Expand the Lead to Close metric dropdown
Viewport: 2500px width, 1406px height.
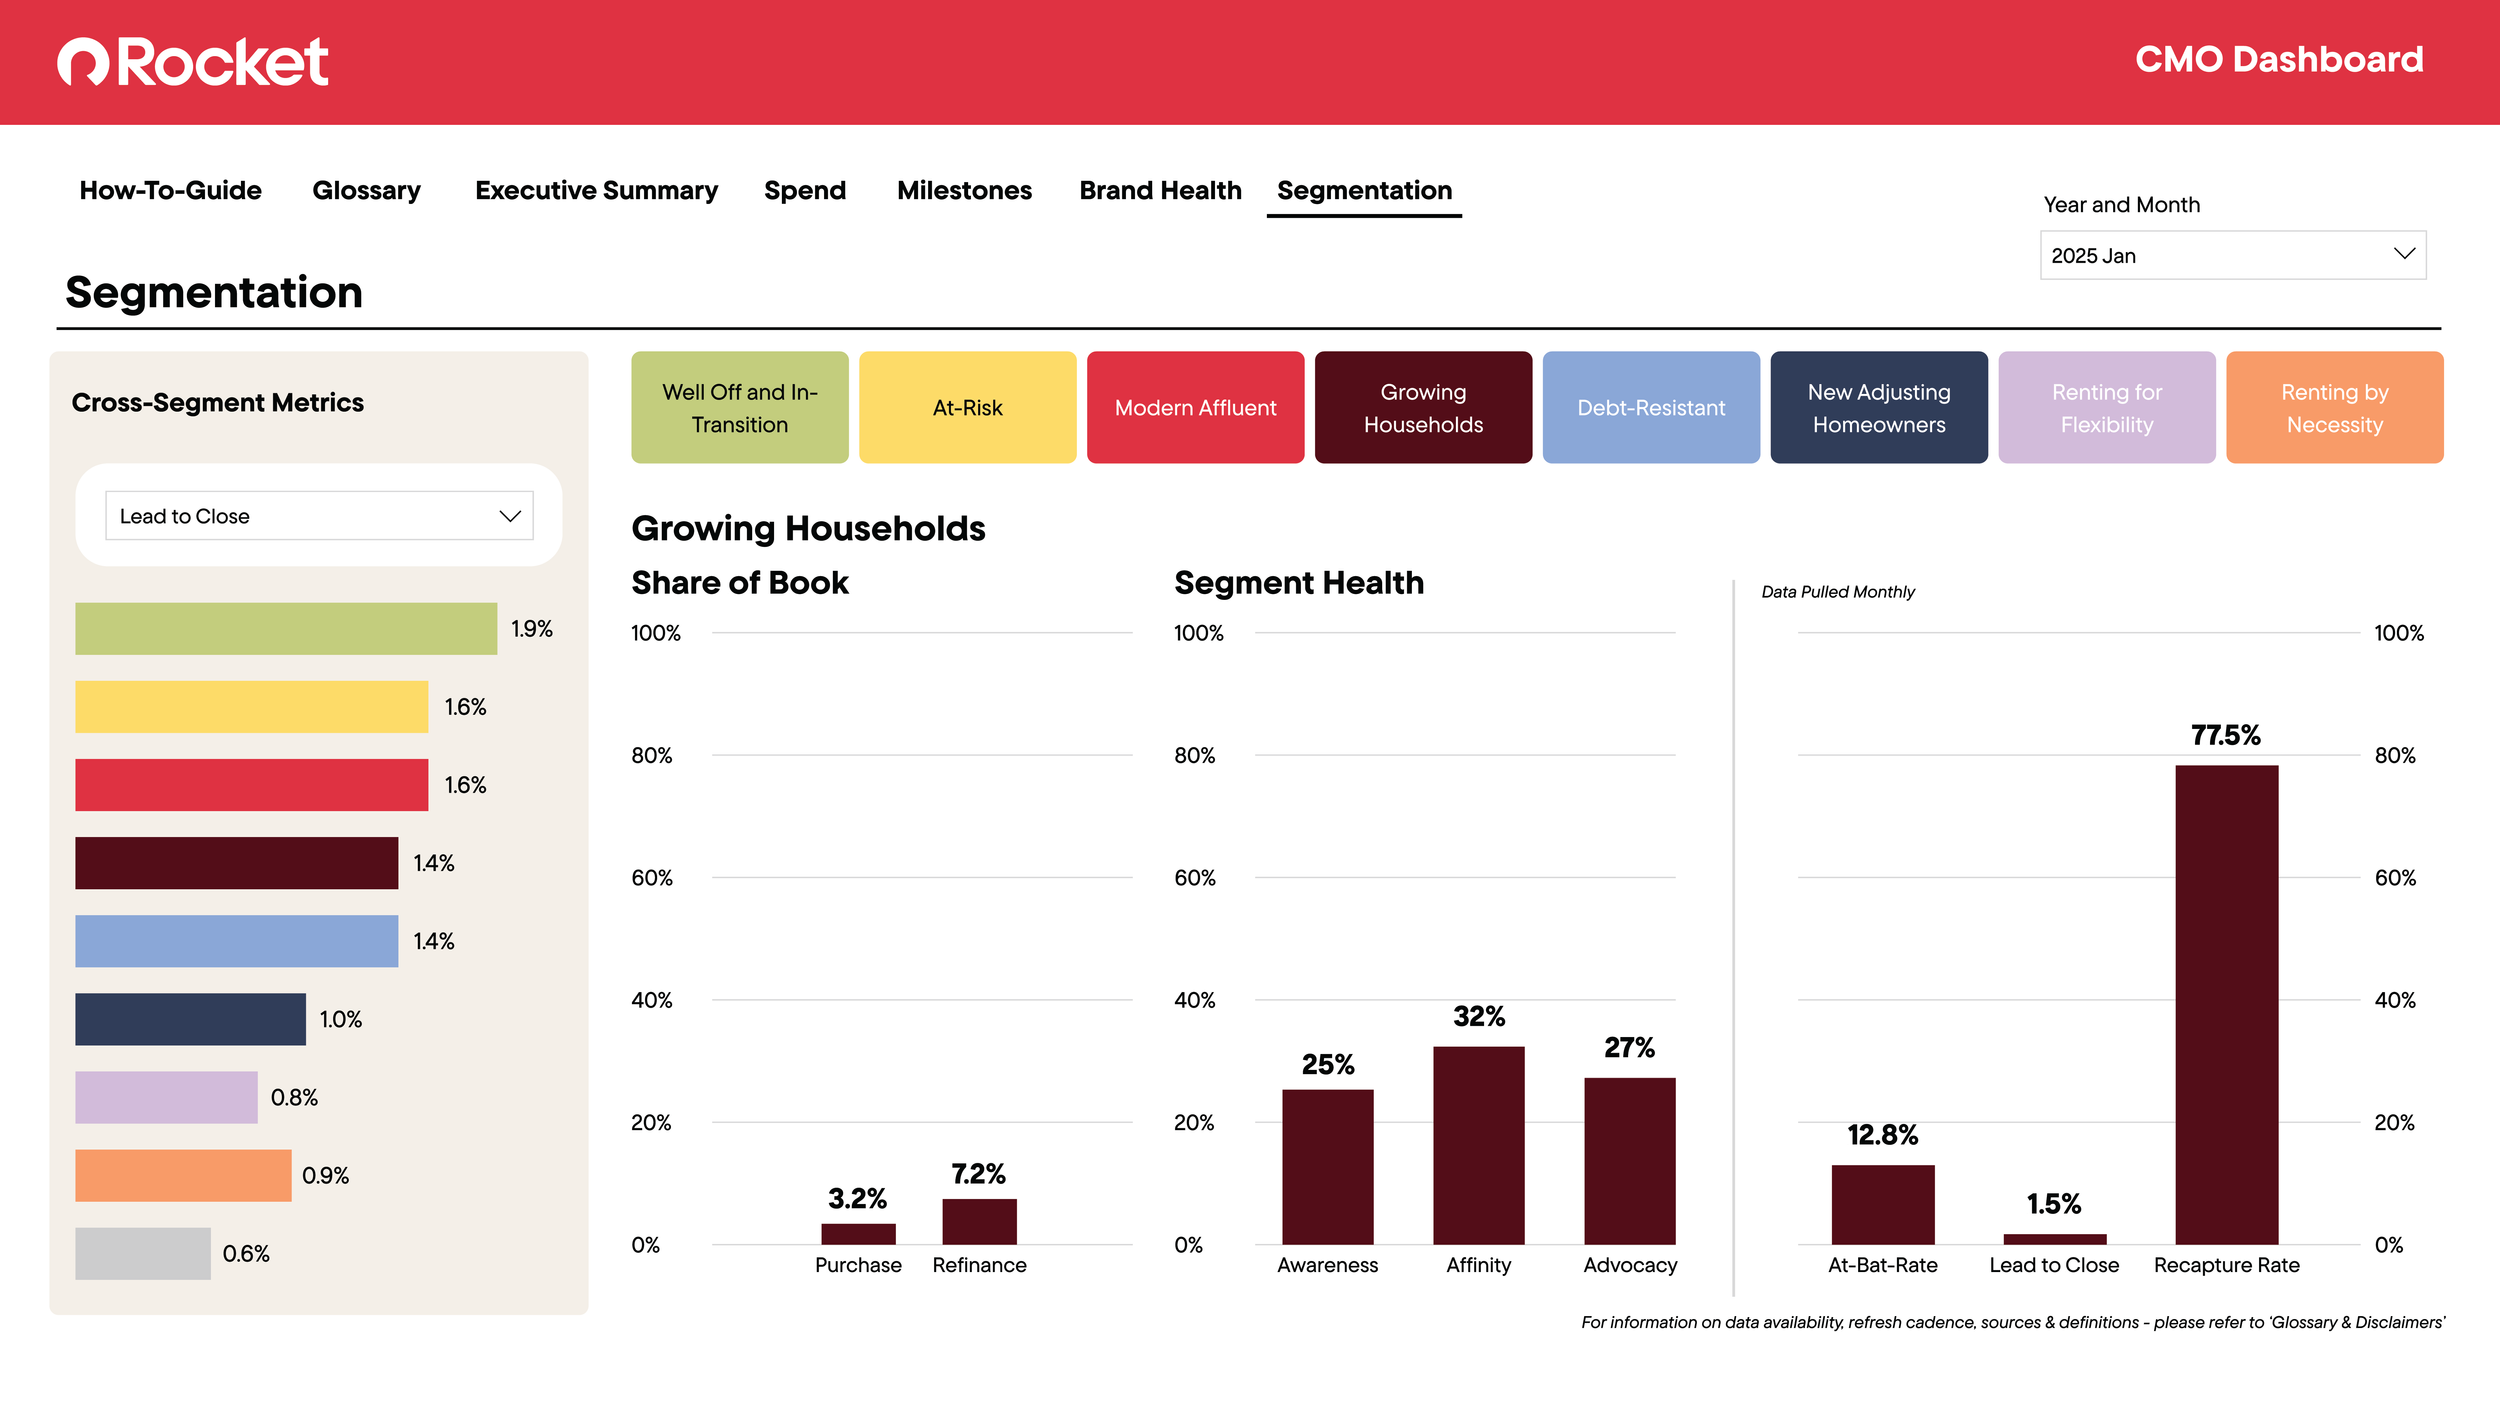(x=318, y=516)
